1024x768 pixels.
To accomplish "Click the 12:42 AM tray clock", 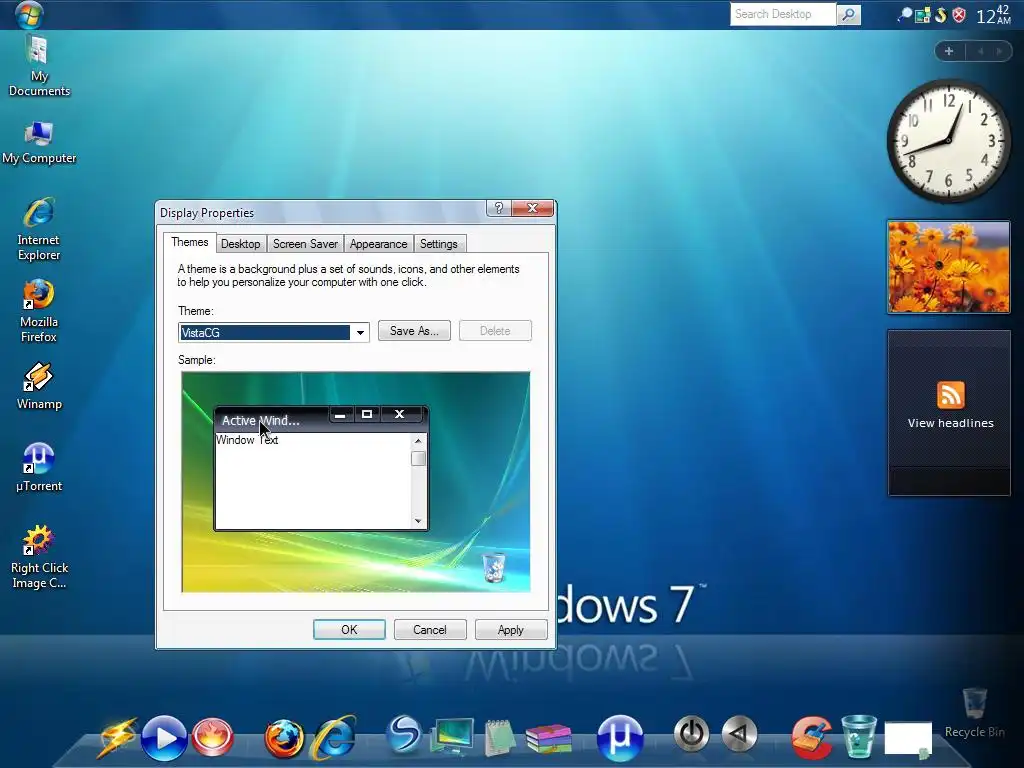I will [993, 14].
